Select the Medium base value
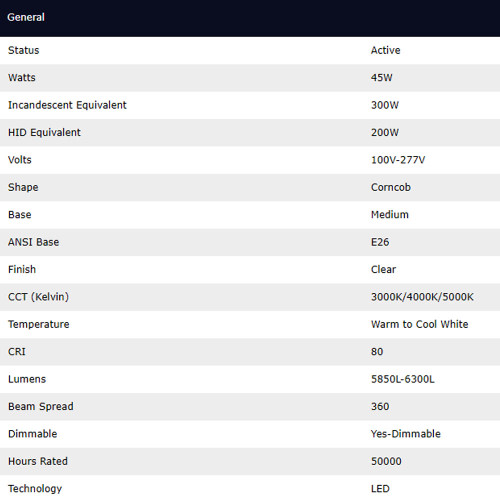This screenshot has width=500, height=500. [390, 215]
